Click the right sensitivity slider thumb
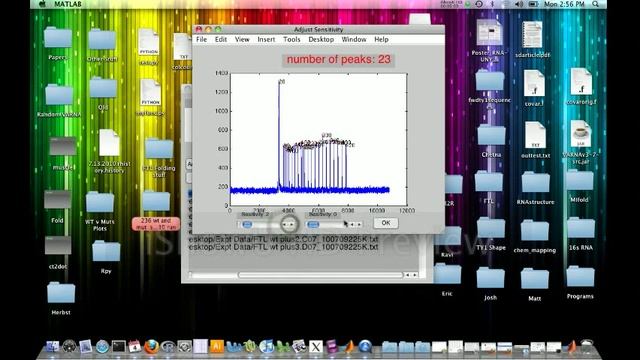The width and height of the screenshot is (640, 360). point(313,224)
